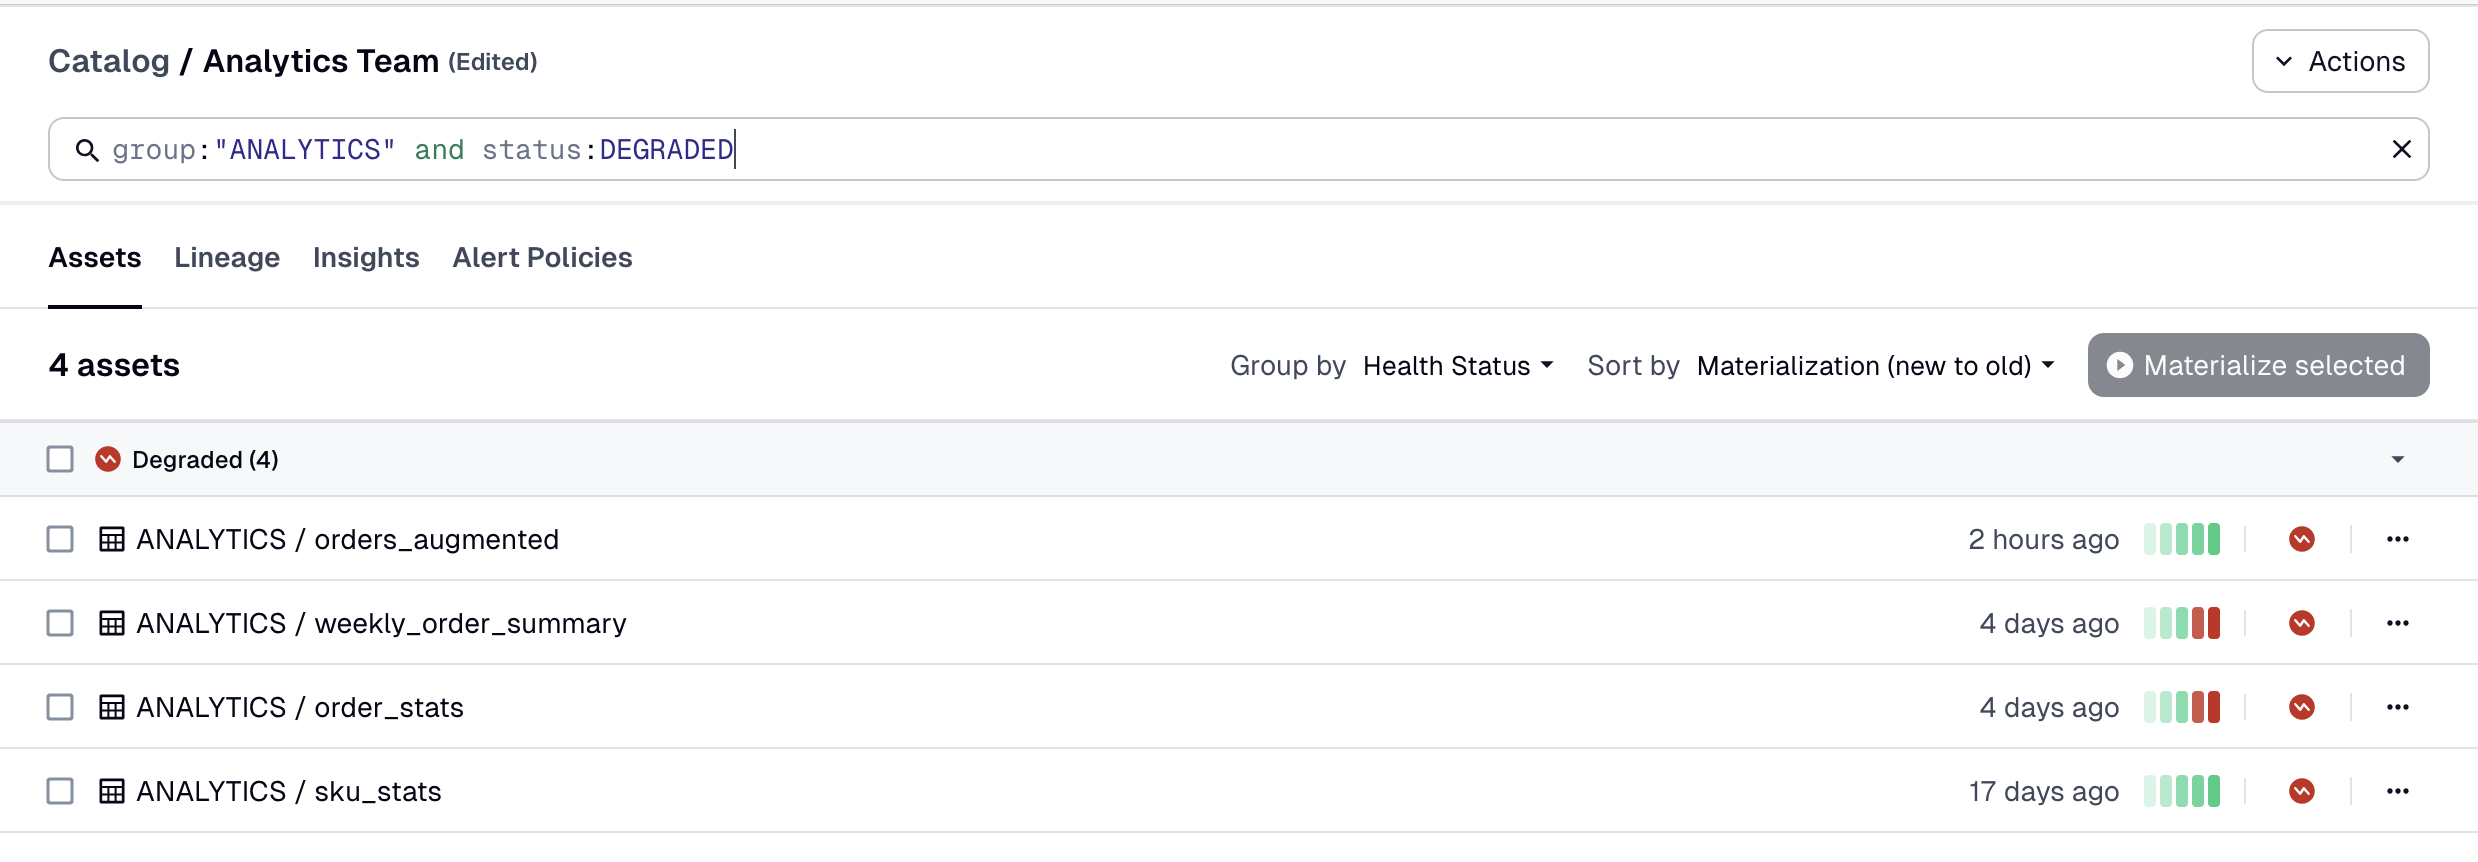Open the Actions dropdown menu

[x=2340, y=60]
